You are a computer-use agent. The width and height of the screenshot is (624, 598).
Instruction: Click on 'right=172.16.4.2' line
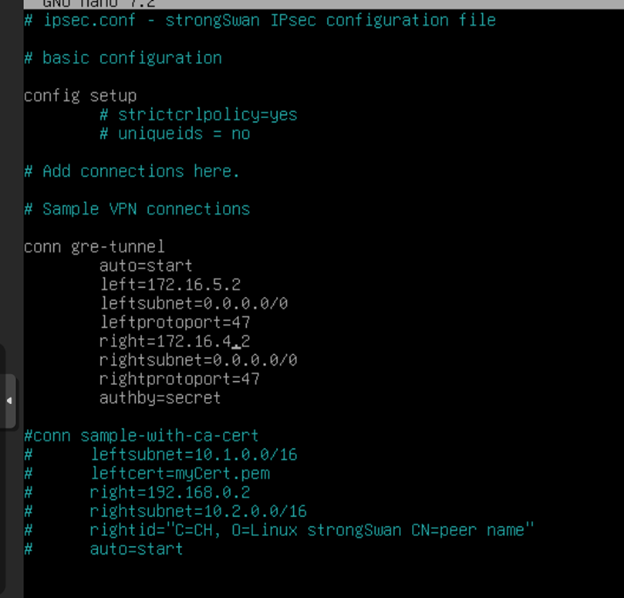point(175,341)
